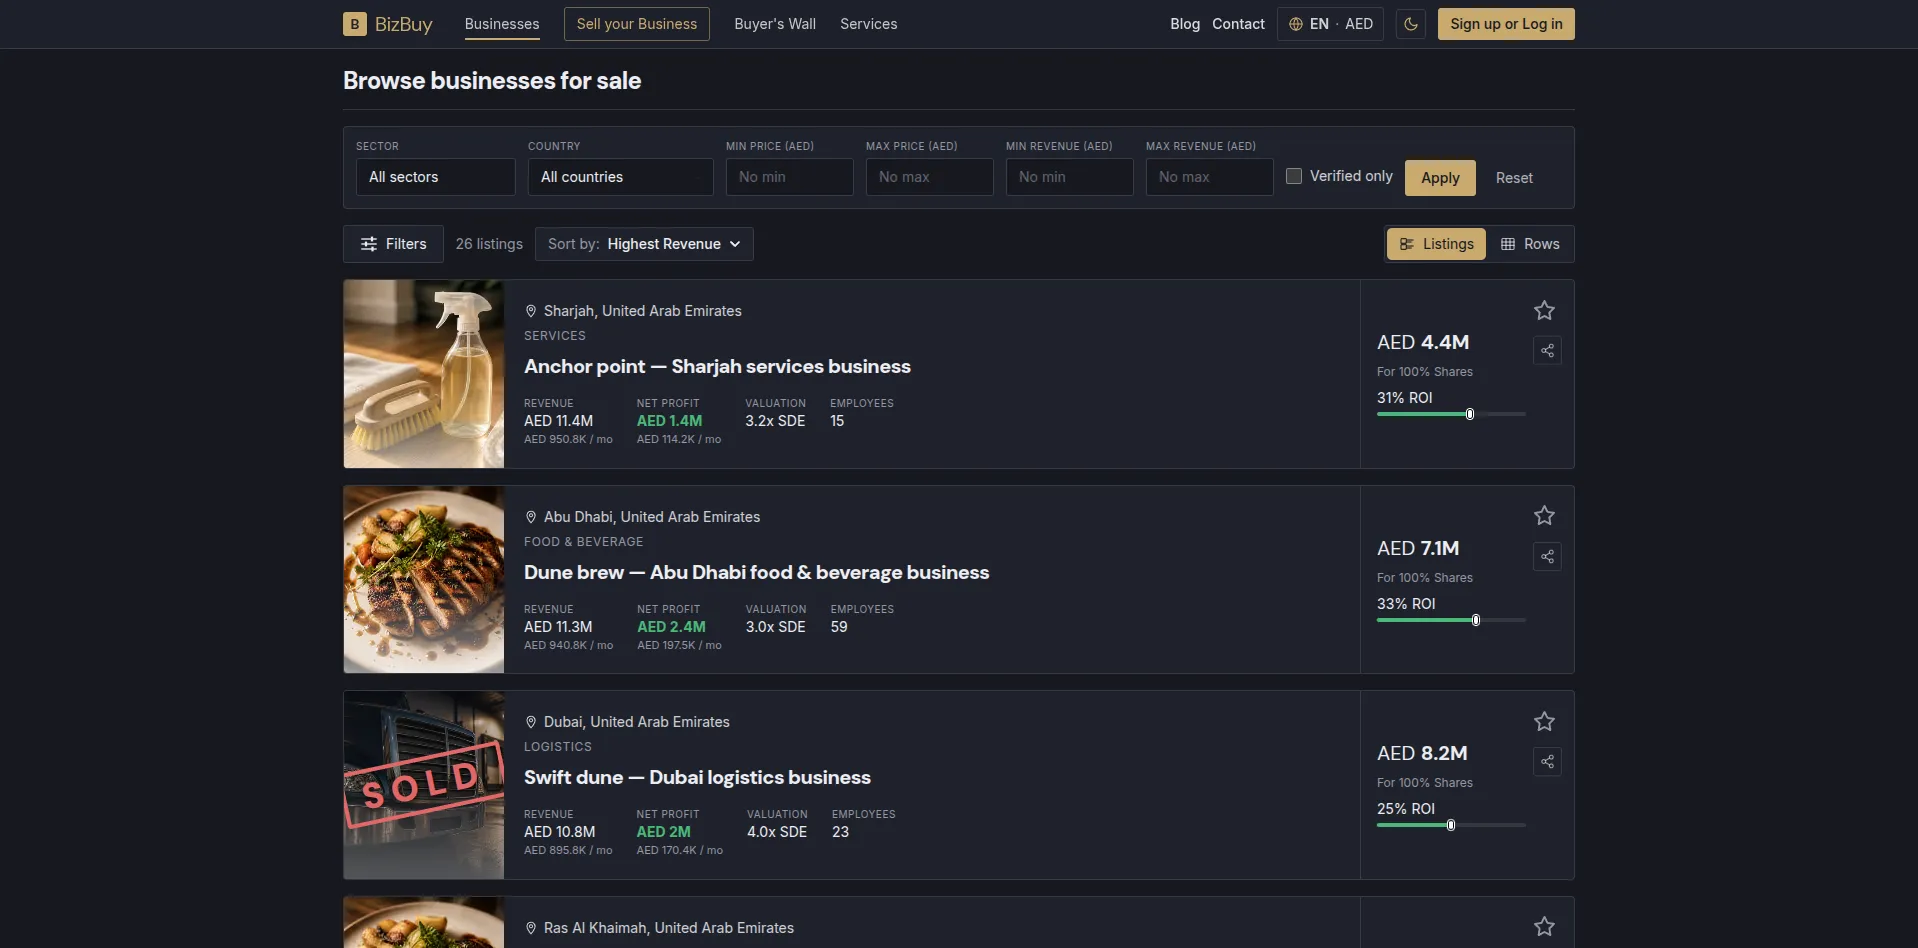Share the Swift dune listing
Image resolution: width=1918 pixels, height=948 pixels.
(1547, 762)
